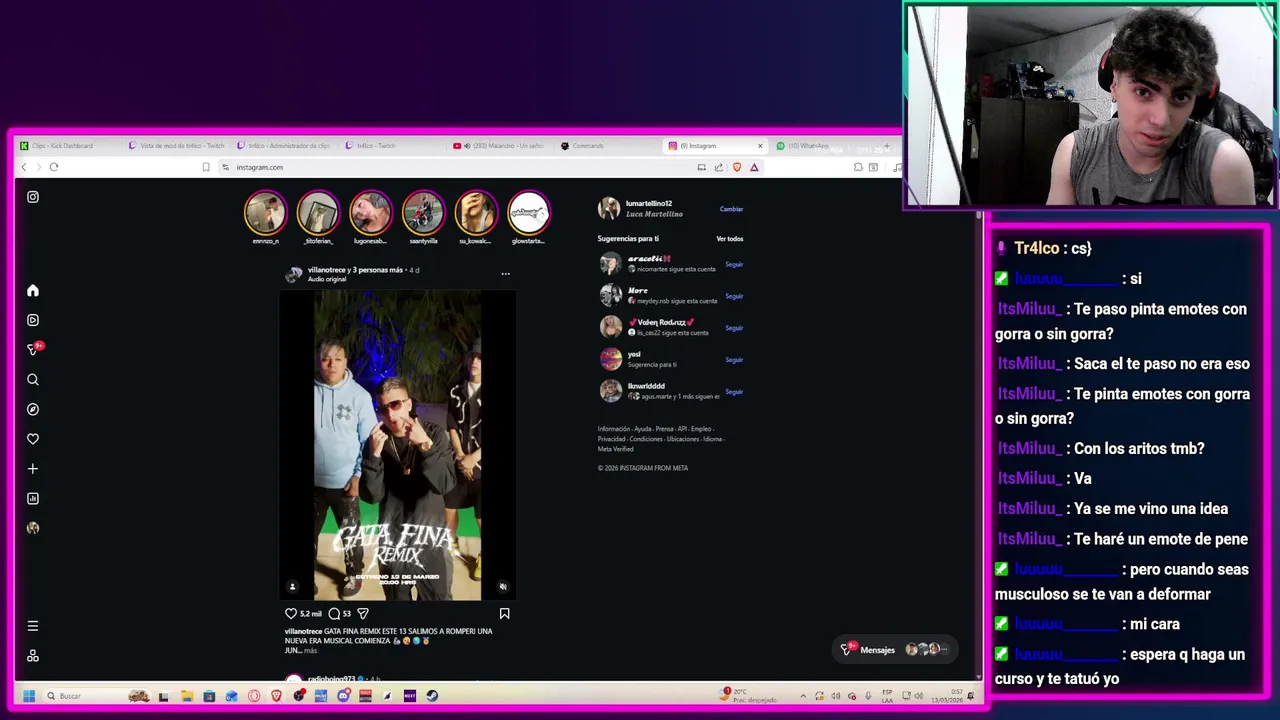Open Reels icon in Instagram sidebar
The height and width of the screenshot is (720, 1280).
click(33, 320)
